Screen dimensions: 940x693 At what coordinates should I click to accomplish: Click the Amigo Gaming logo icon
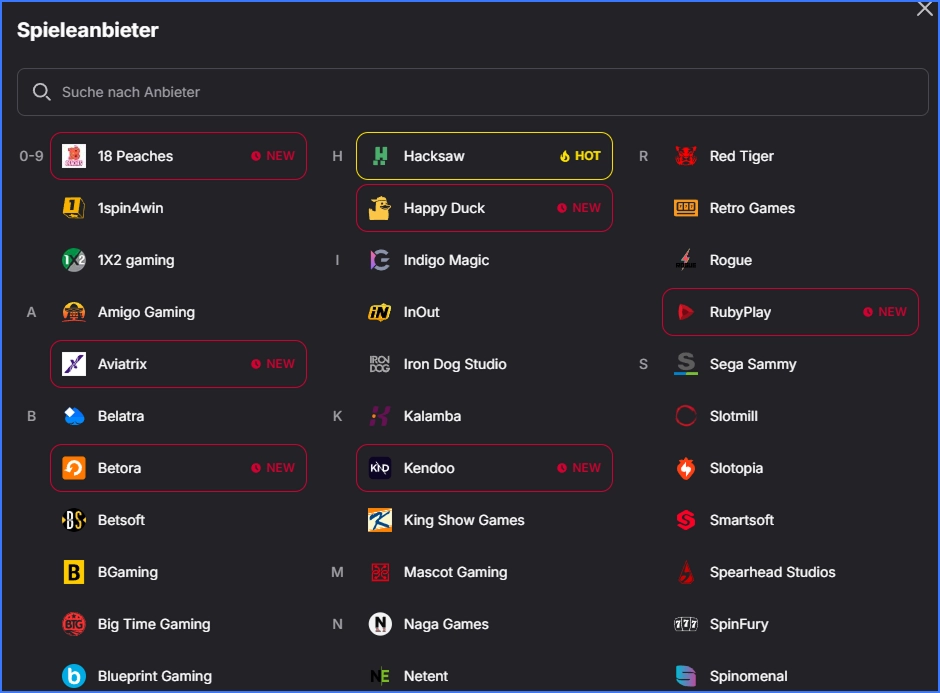(x=74, y=312)
